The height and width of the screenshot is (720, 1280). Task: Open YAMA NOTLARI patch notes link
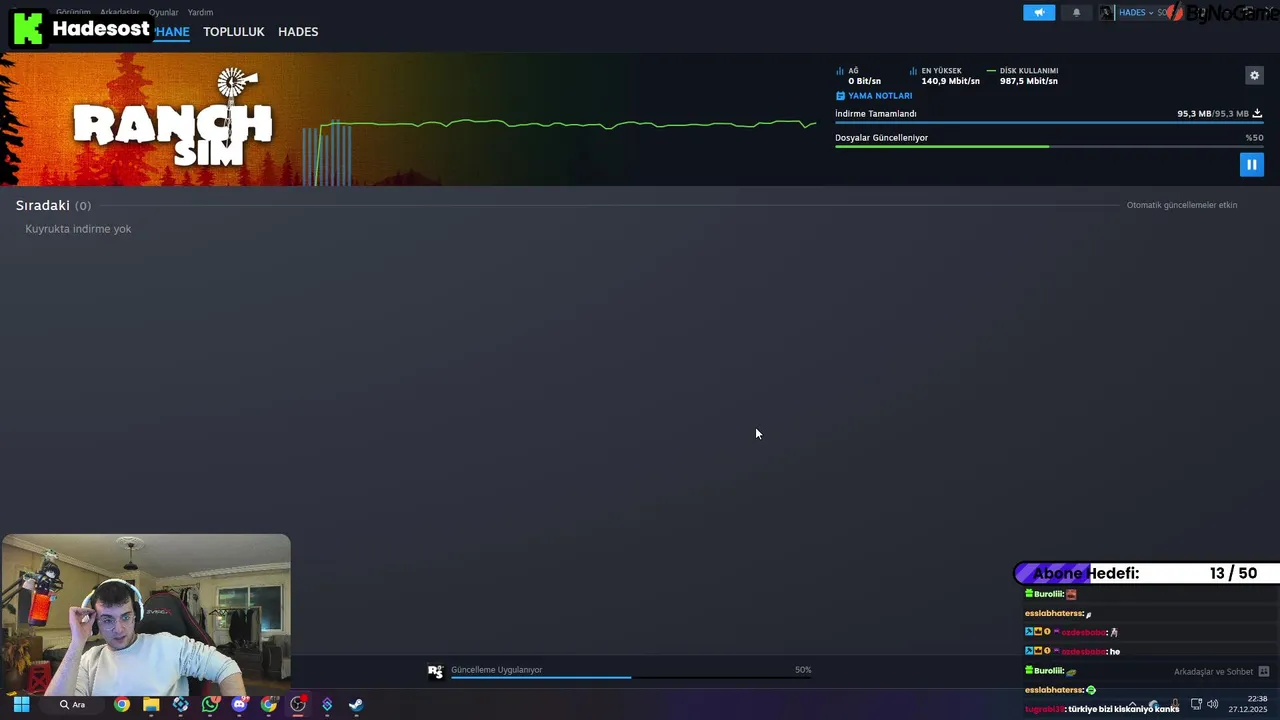click(874, 96)
